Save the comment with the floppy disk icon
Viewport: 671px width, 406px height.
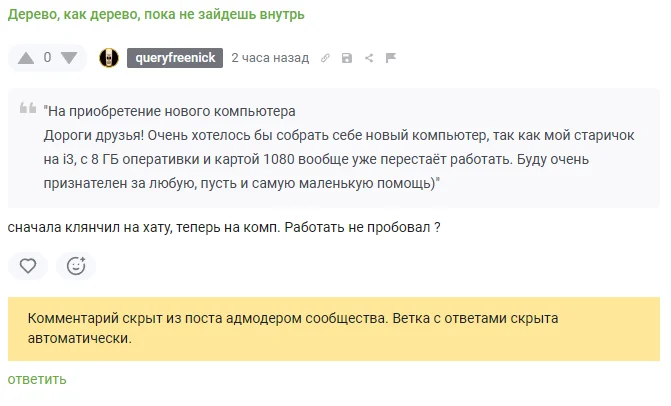347,58
